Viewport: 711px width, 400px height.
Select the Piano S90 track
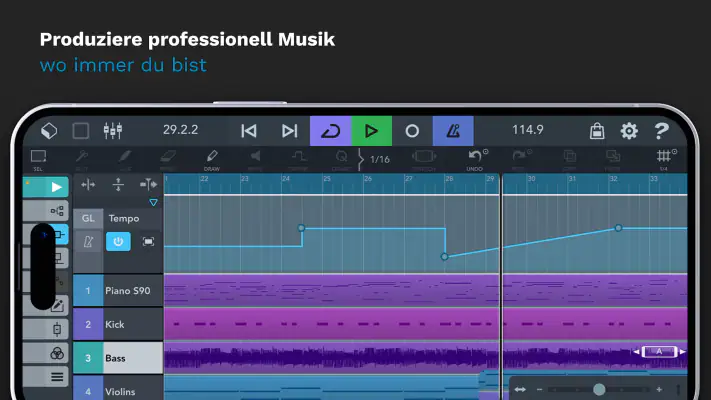(x=127, y=291)
